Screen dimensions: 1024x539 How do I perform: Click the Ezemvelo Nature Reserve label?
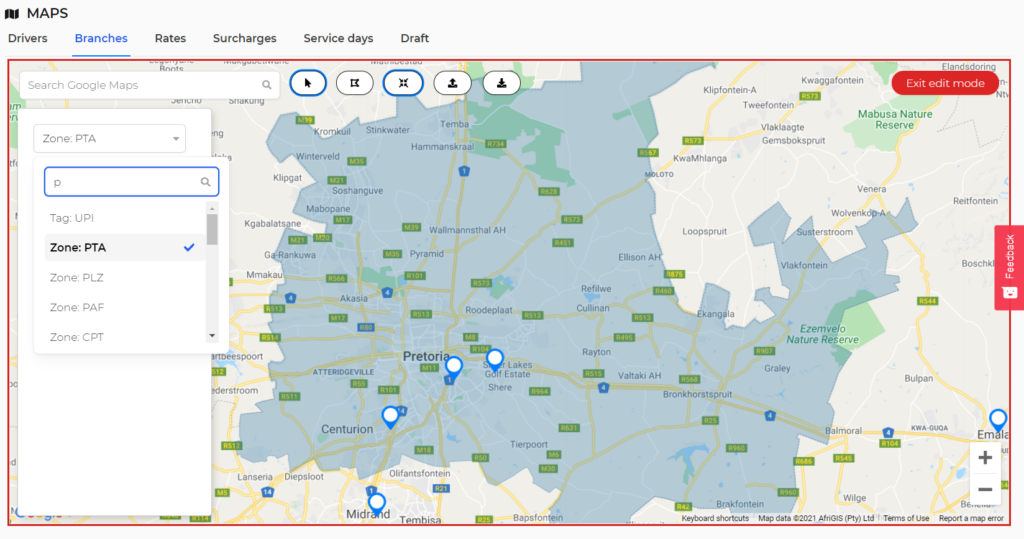click(822, 334)
